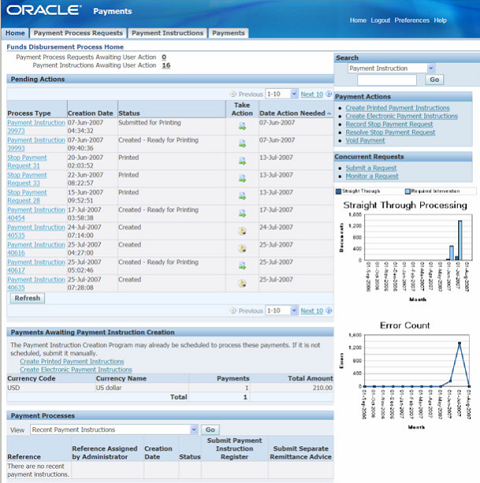Open the Payments tab
Image resolution: width=480 pixels, height=483 pixels.
point(228,33)
